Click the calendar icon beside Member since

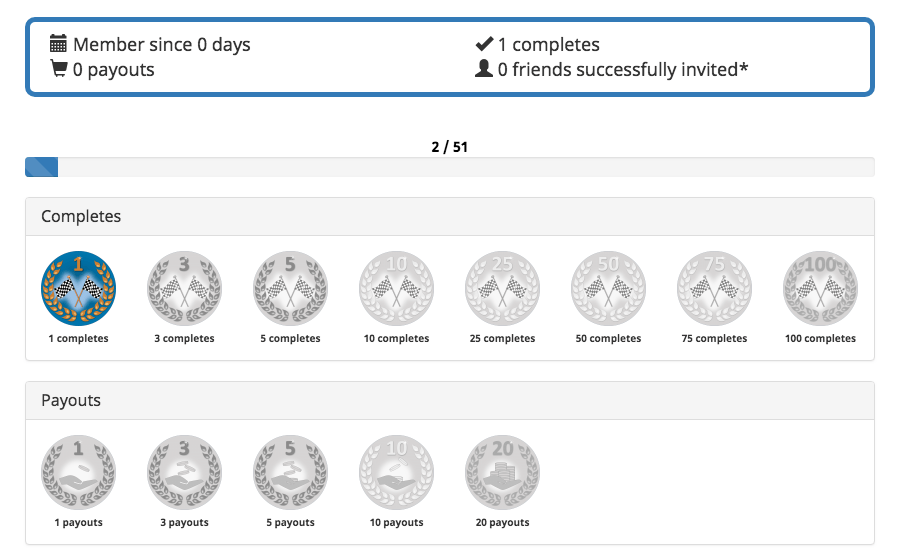[x=58, y=43]
